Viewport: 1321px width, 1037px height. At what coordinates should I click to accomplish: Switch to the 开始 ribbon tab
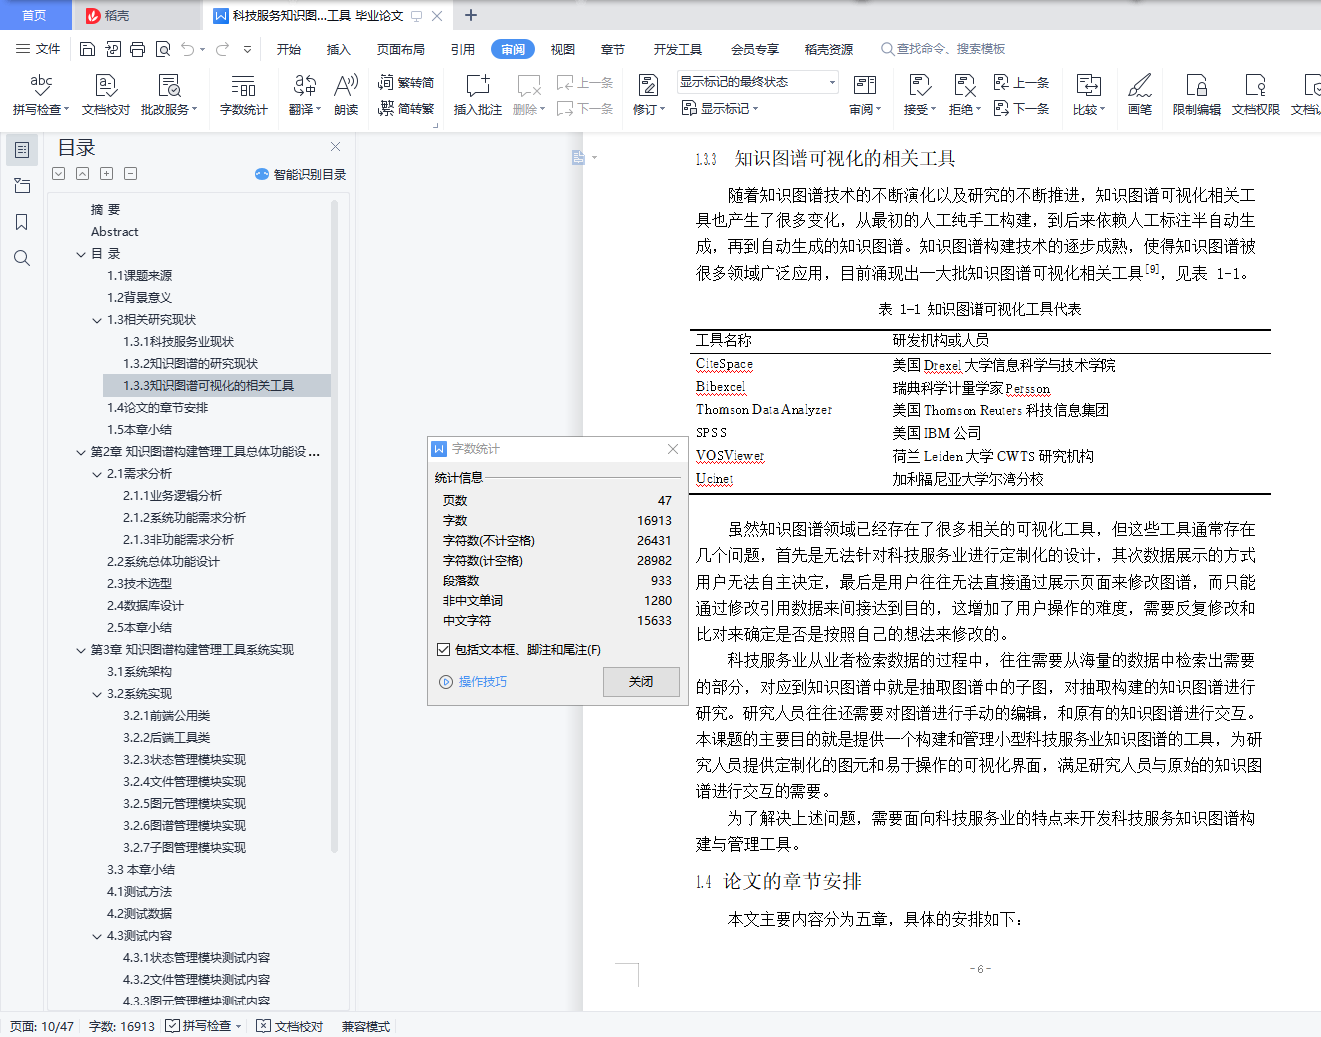[x=289, y=49]
